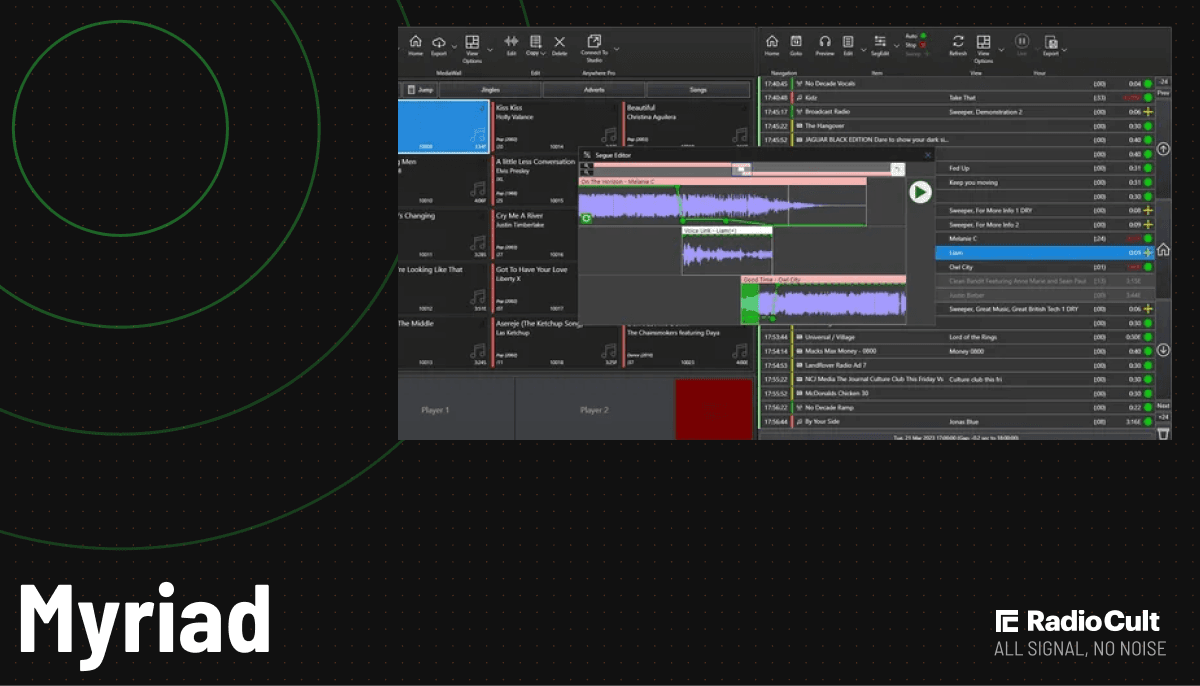Switch to Adverts tab in MediaWall

click(594, 90)
